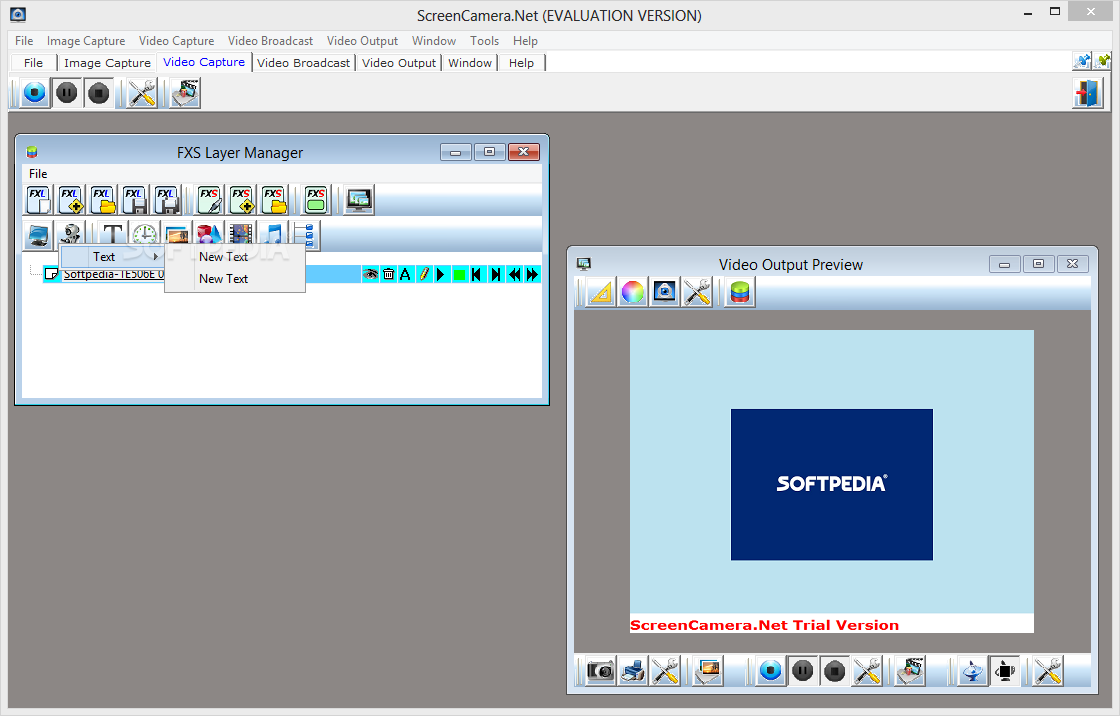Open the image gallery icon in Video Output Preview
This screenshot has height=716, width=1120.
(x=708, y=671)
